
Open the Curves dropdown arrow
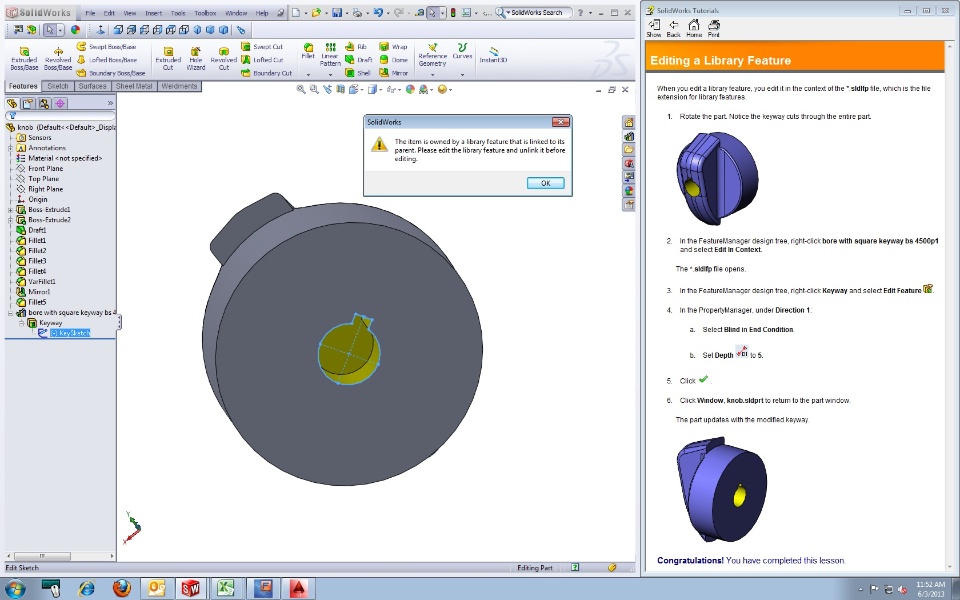[462, 75]
